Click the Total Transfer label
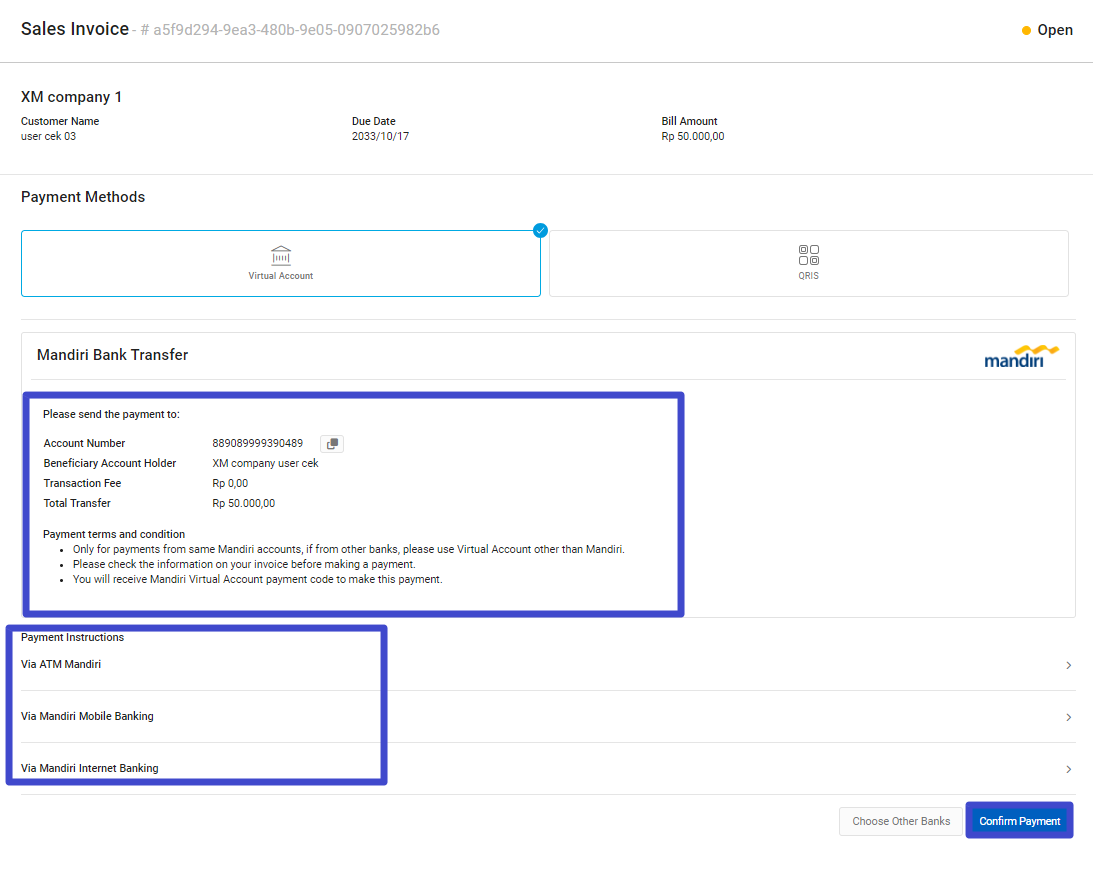 coord(77,503)
